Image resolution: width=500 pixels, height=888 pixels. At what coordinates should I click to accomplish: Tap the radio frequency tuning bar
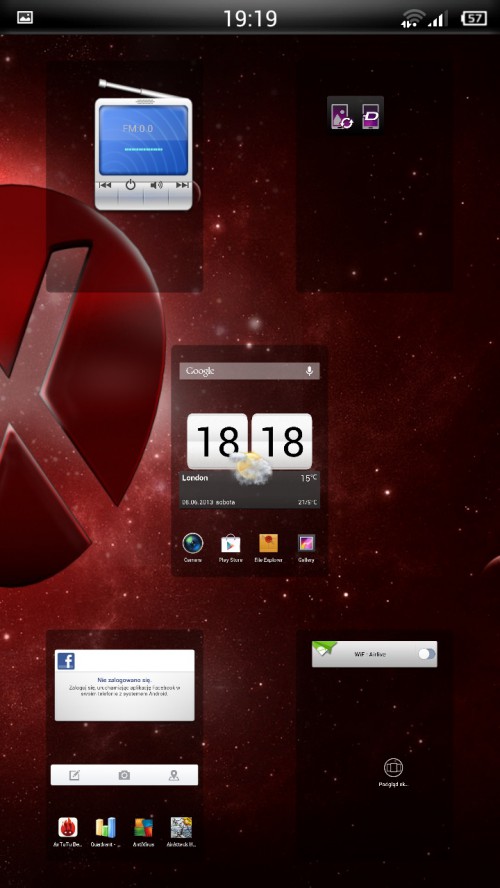pos(143,149)
